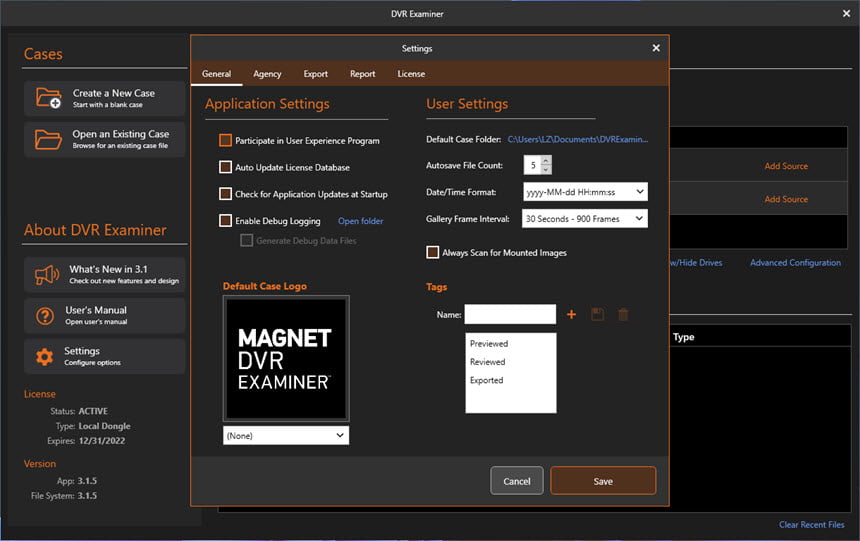Decrease Autosave File Count with down arrow
Screen dimensions: 860x541
[546, 170]
